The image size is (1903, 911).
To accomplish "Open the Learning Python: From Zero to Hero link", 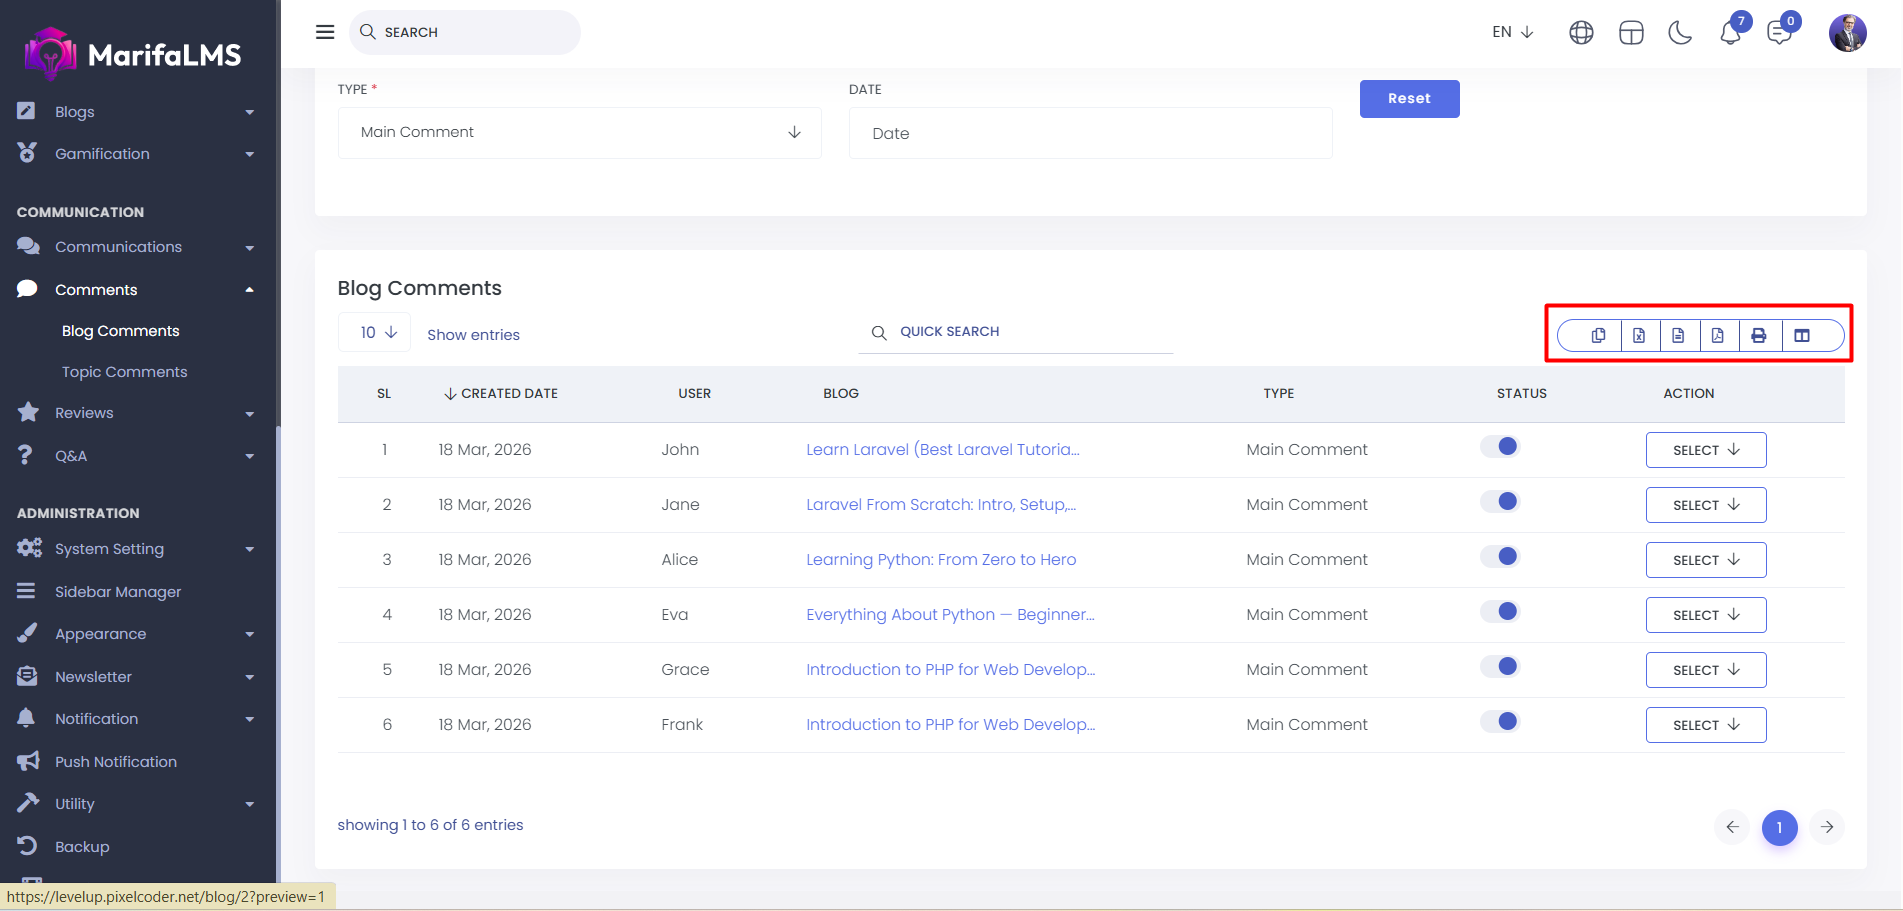I will pyautogui.click(x=941, y=560).
